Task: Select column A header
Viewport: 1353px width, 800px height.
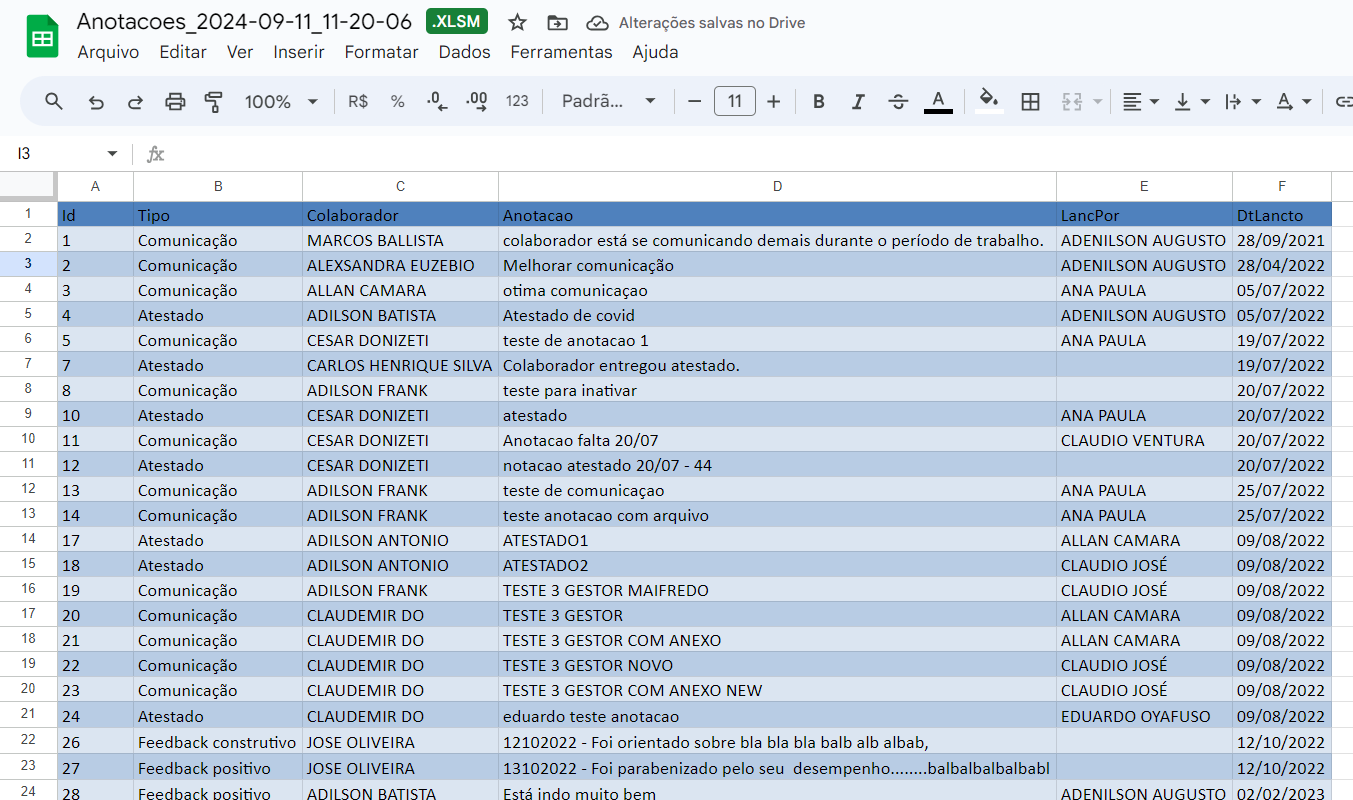Action: click(95, 186)
